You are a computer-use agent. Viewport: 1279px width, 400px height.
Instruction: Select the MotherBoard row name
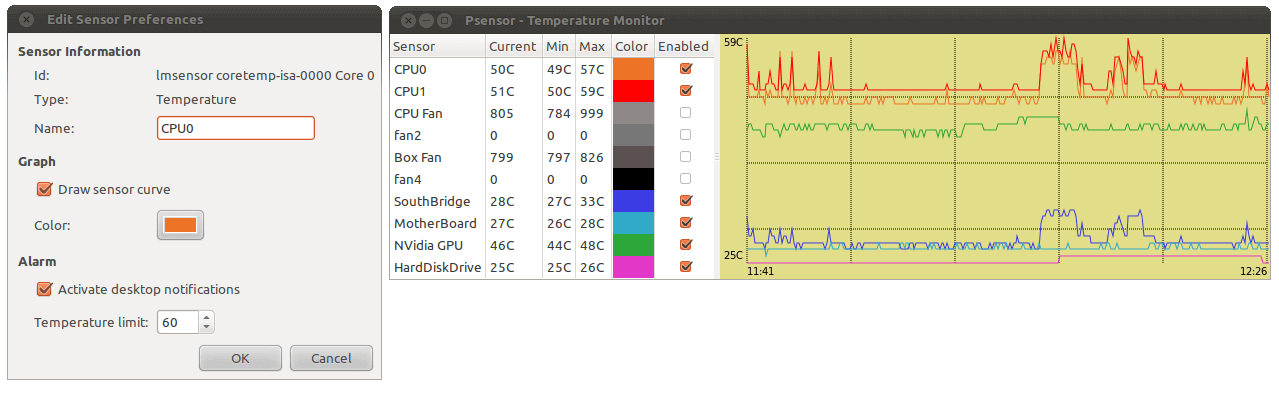click(x=432, y=223)
